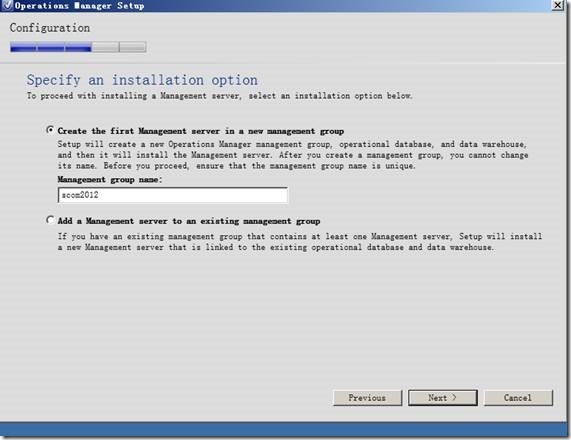Close the Operations Manager Setup window

(x=557, y=5)
